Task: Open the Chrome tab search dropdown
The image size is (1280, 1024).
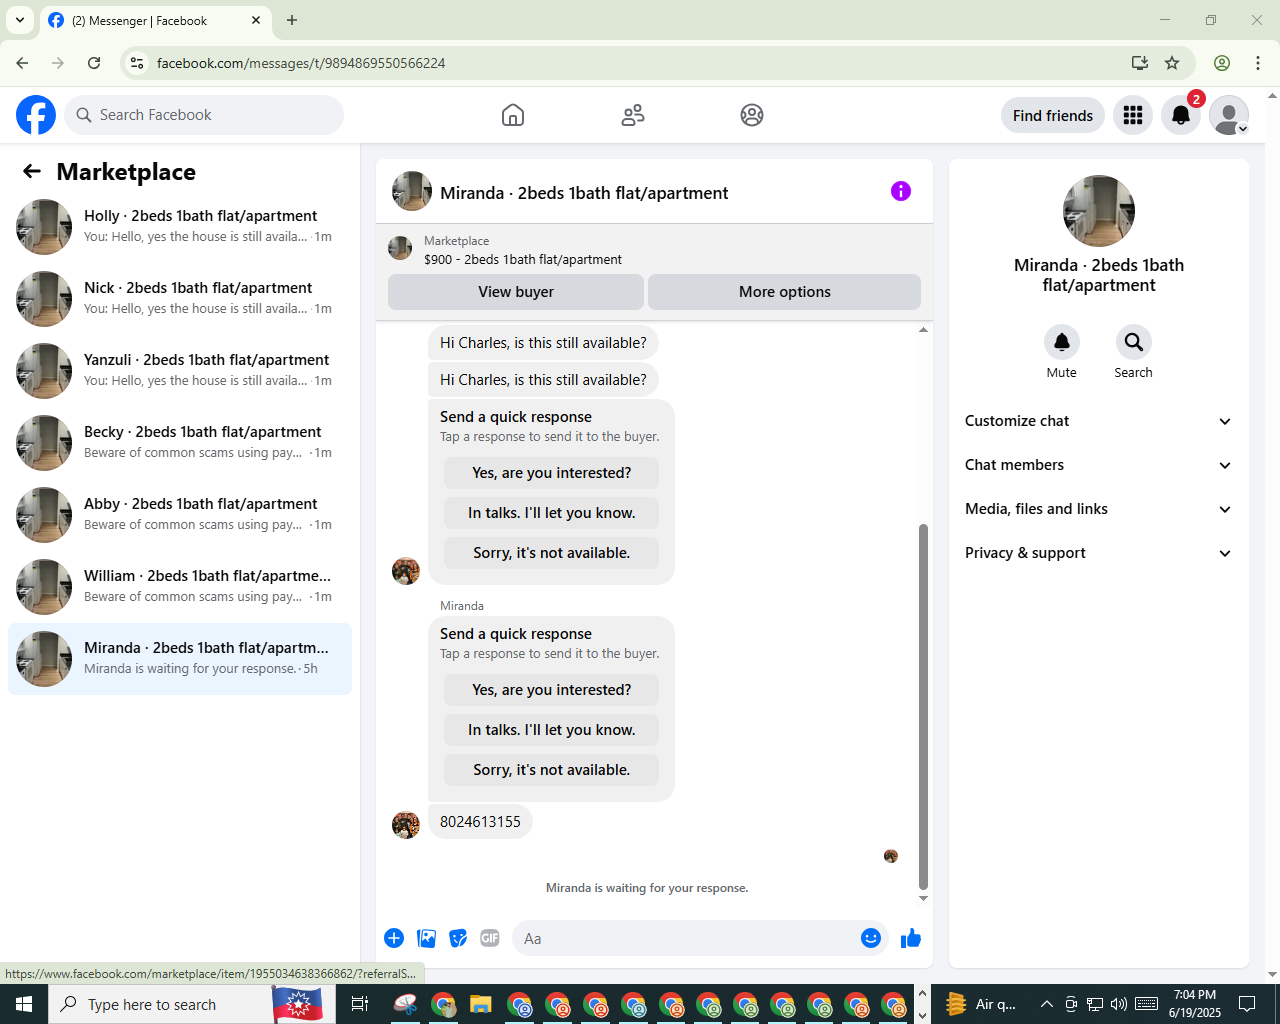Action: pos(20,20)
